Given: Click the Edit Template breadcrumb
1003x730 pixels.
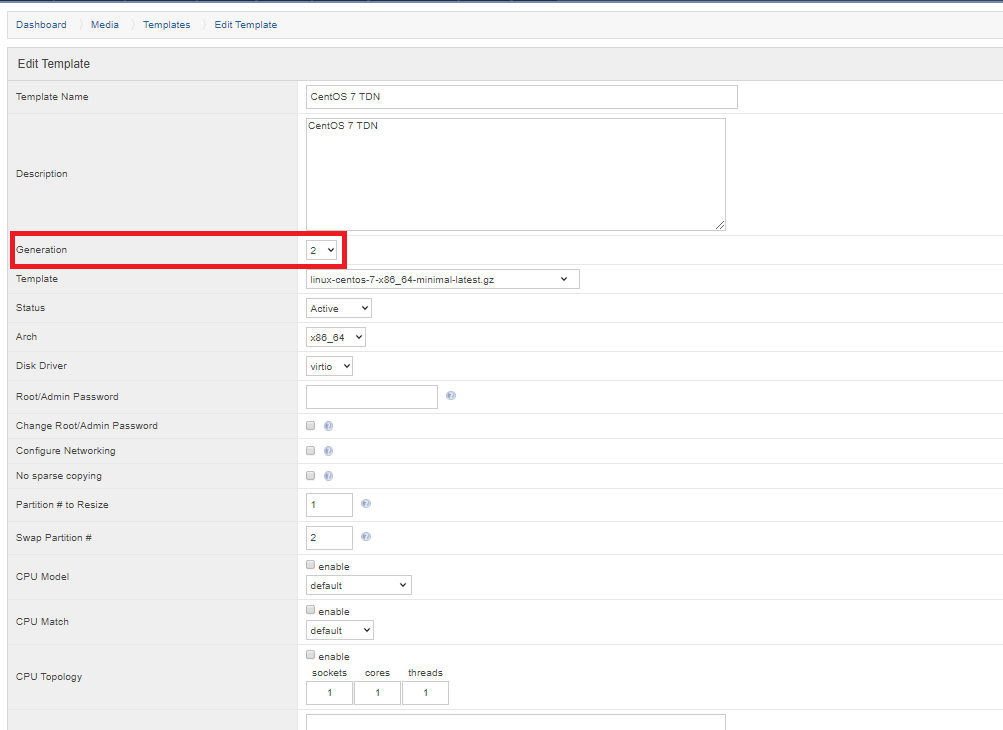Looking at the screenshot, I should coord(246,24).
